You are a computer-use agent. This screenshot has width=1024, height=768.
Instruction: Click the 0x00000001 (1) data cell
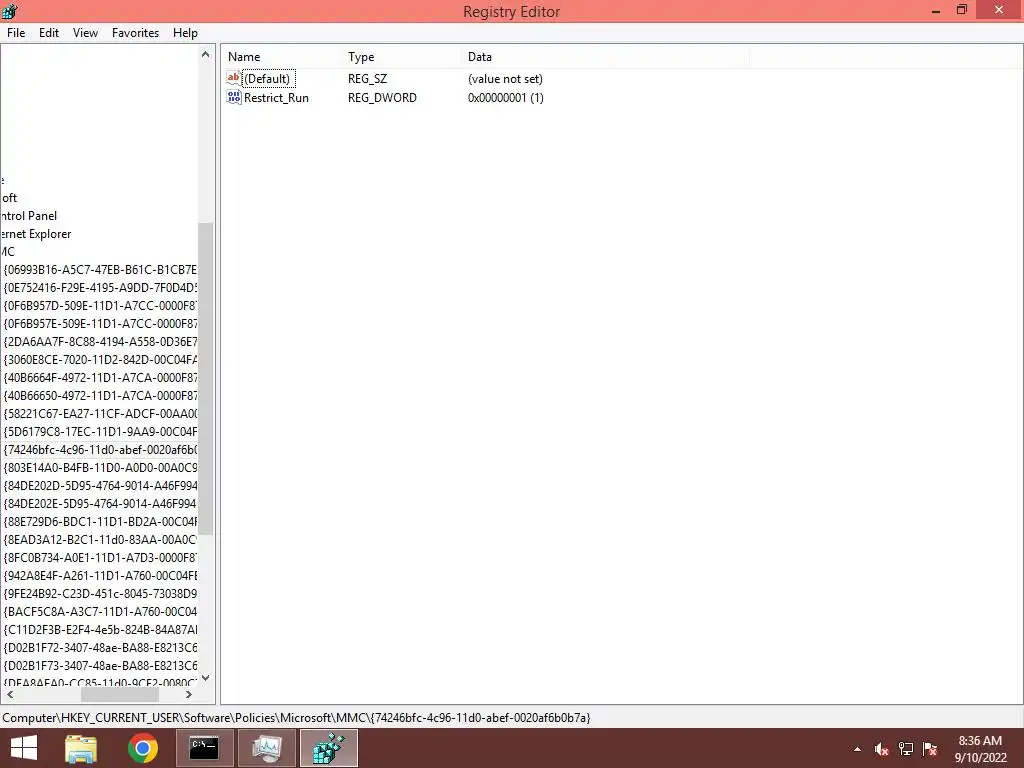coord(505,98)
